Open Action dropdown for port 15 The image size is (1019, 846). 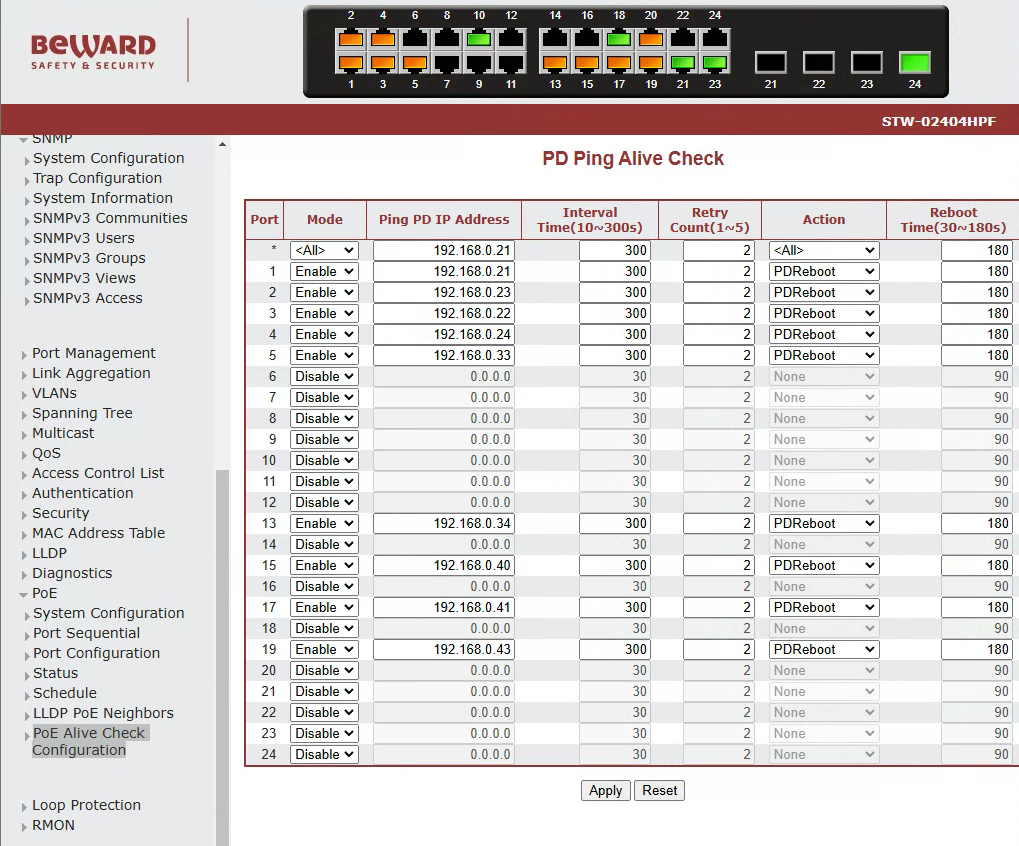[823, 565]
